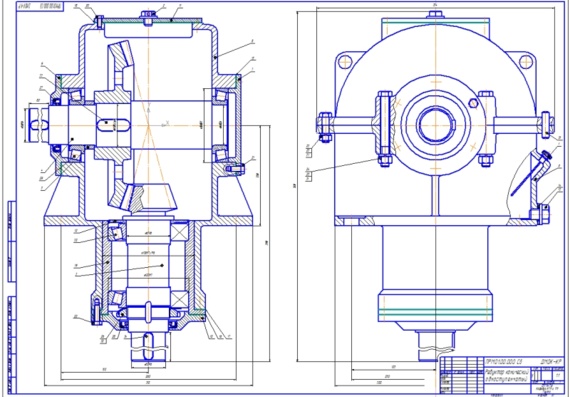Select the drain plug at the housing's lower right
Image resolution: width=570 pixels, height=397 pixels.
[x=543, y=214]
